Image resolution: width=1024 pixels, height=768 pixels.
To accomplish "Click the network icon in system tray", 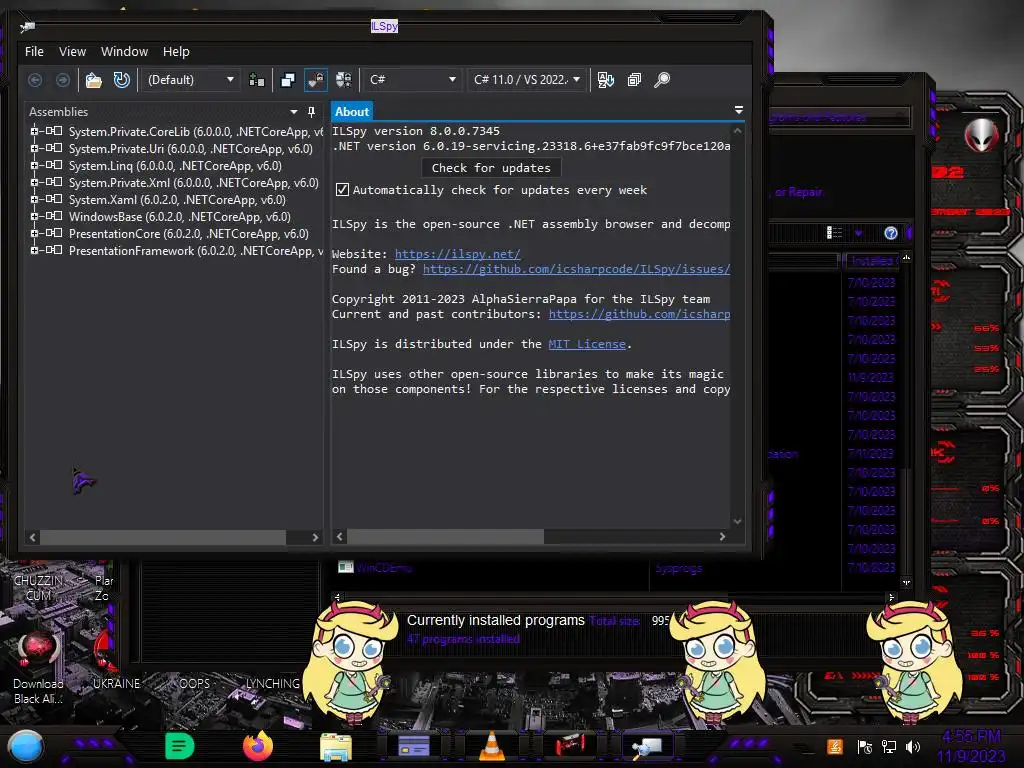I will tap(889, 747).
